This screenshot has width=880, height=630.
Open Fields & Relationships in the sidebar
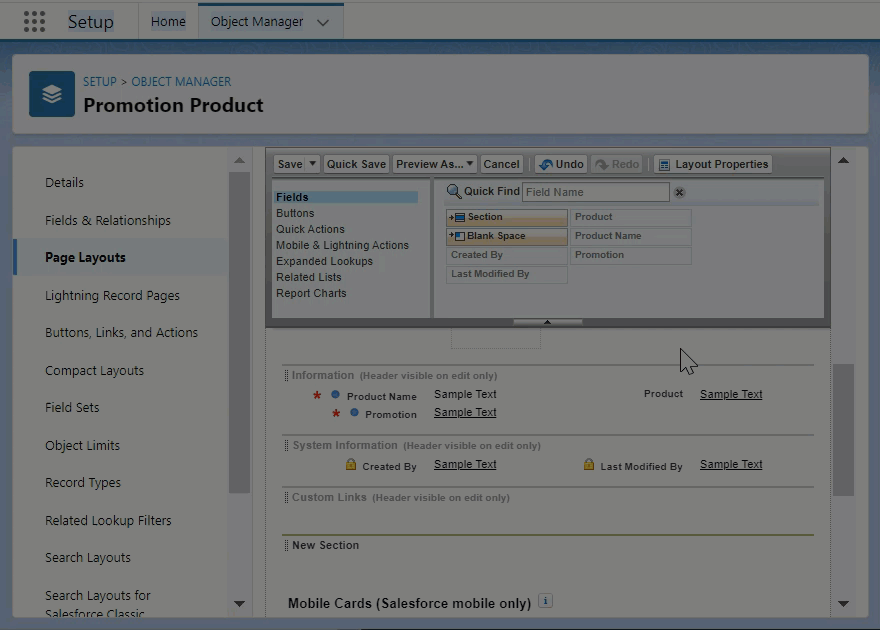pyautogui.click(x=108, y=220)
